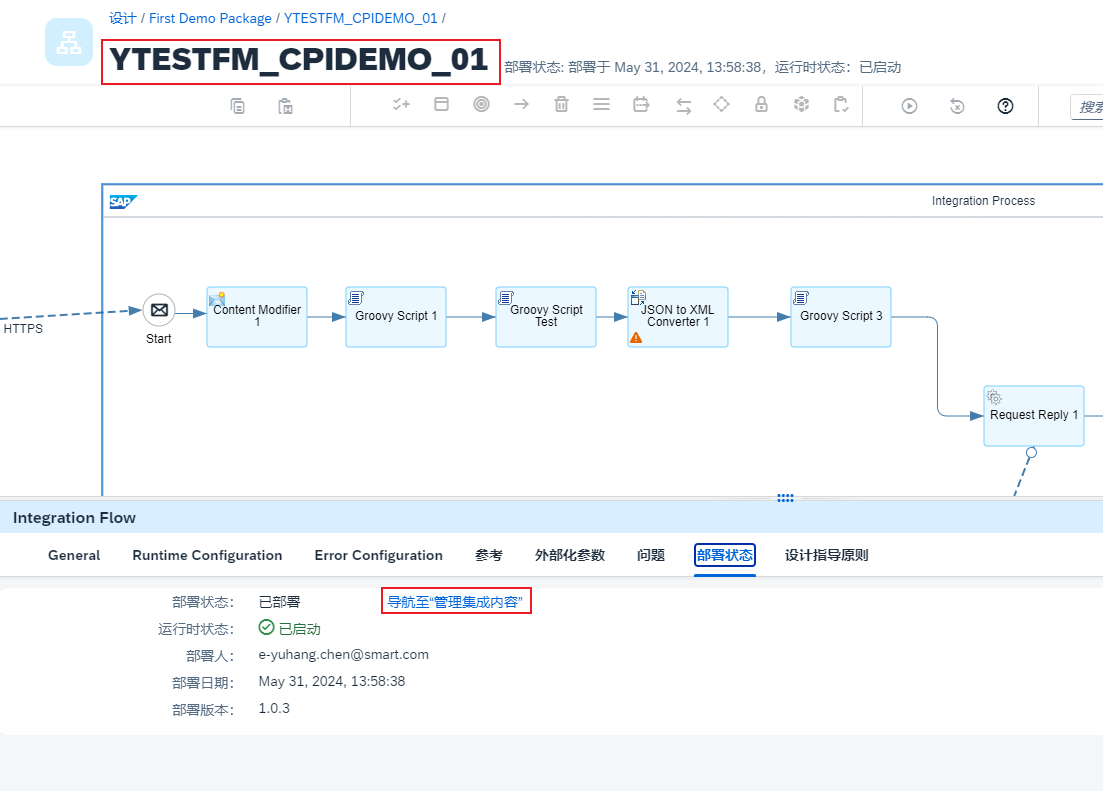Click the warning icon on JSON to XML Converter 1

tap(636, 338)
